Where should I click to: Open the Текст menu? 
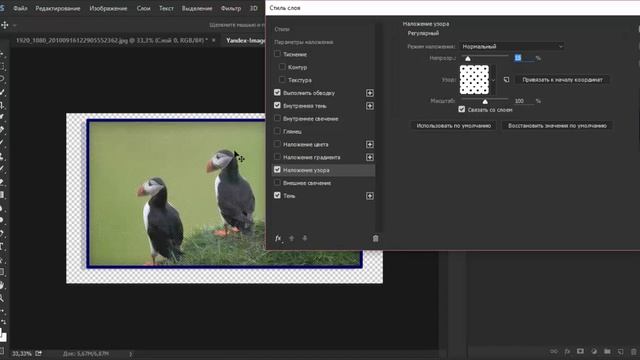[x=166, y=8]
